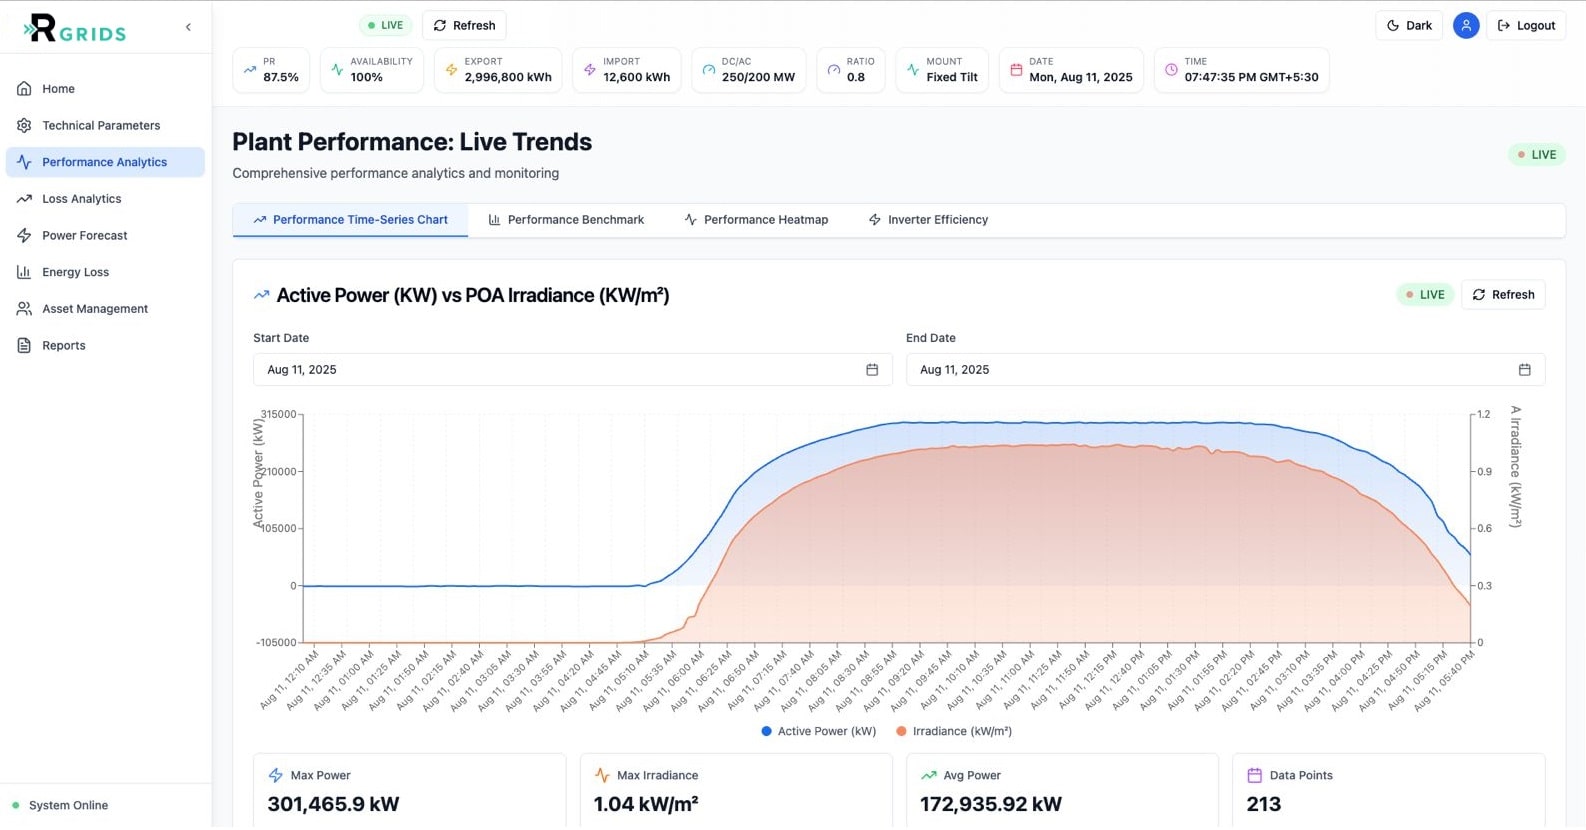Click the Home house icon
The height and width of the screenshot is (830, 1586).
coord(24,89)
